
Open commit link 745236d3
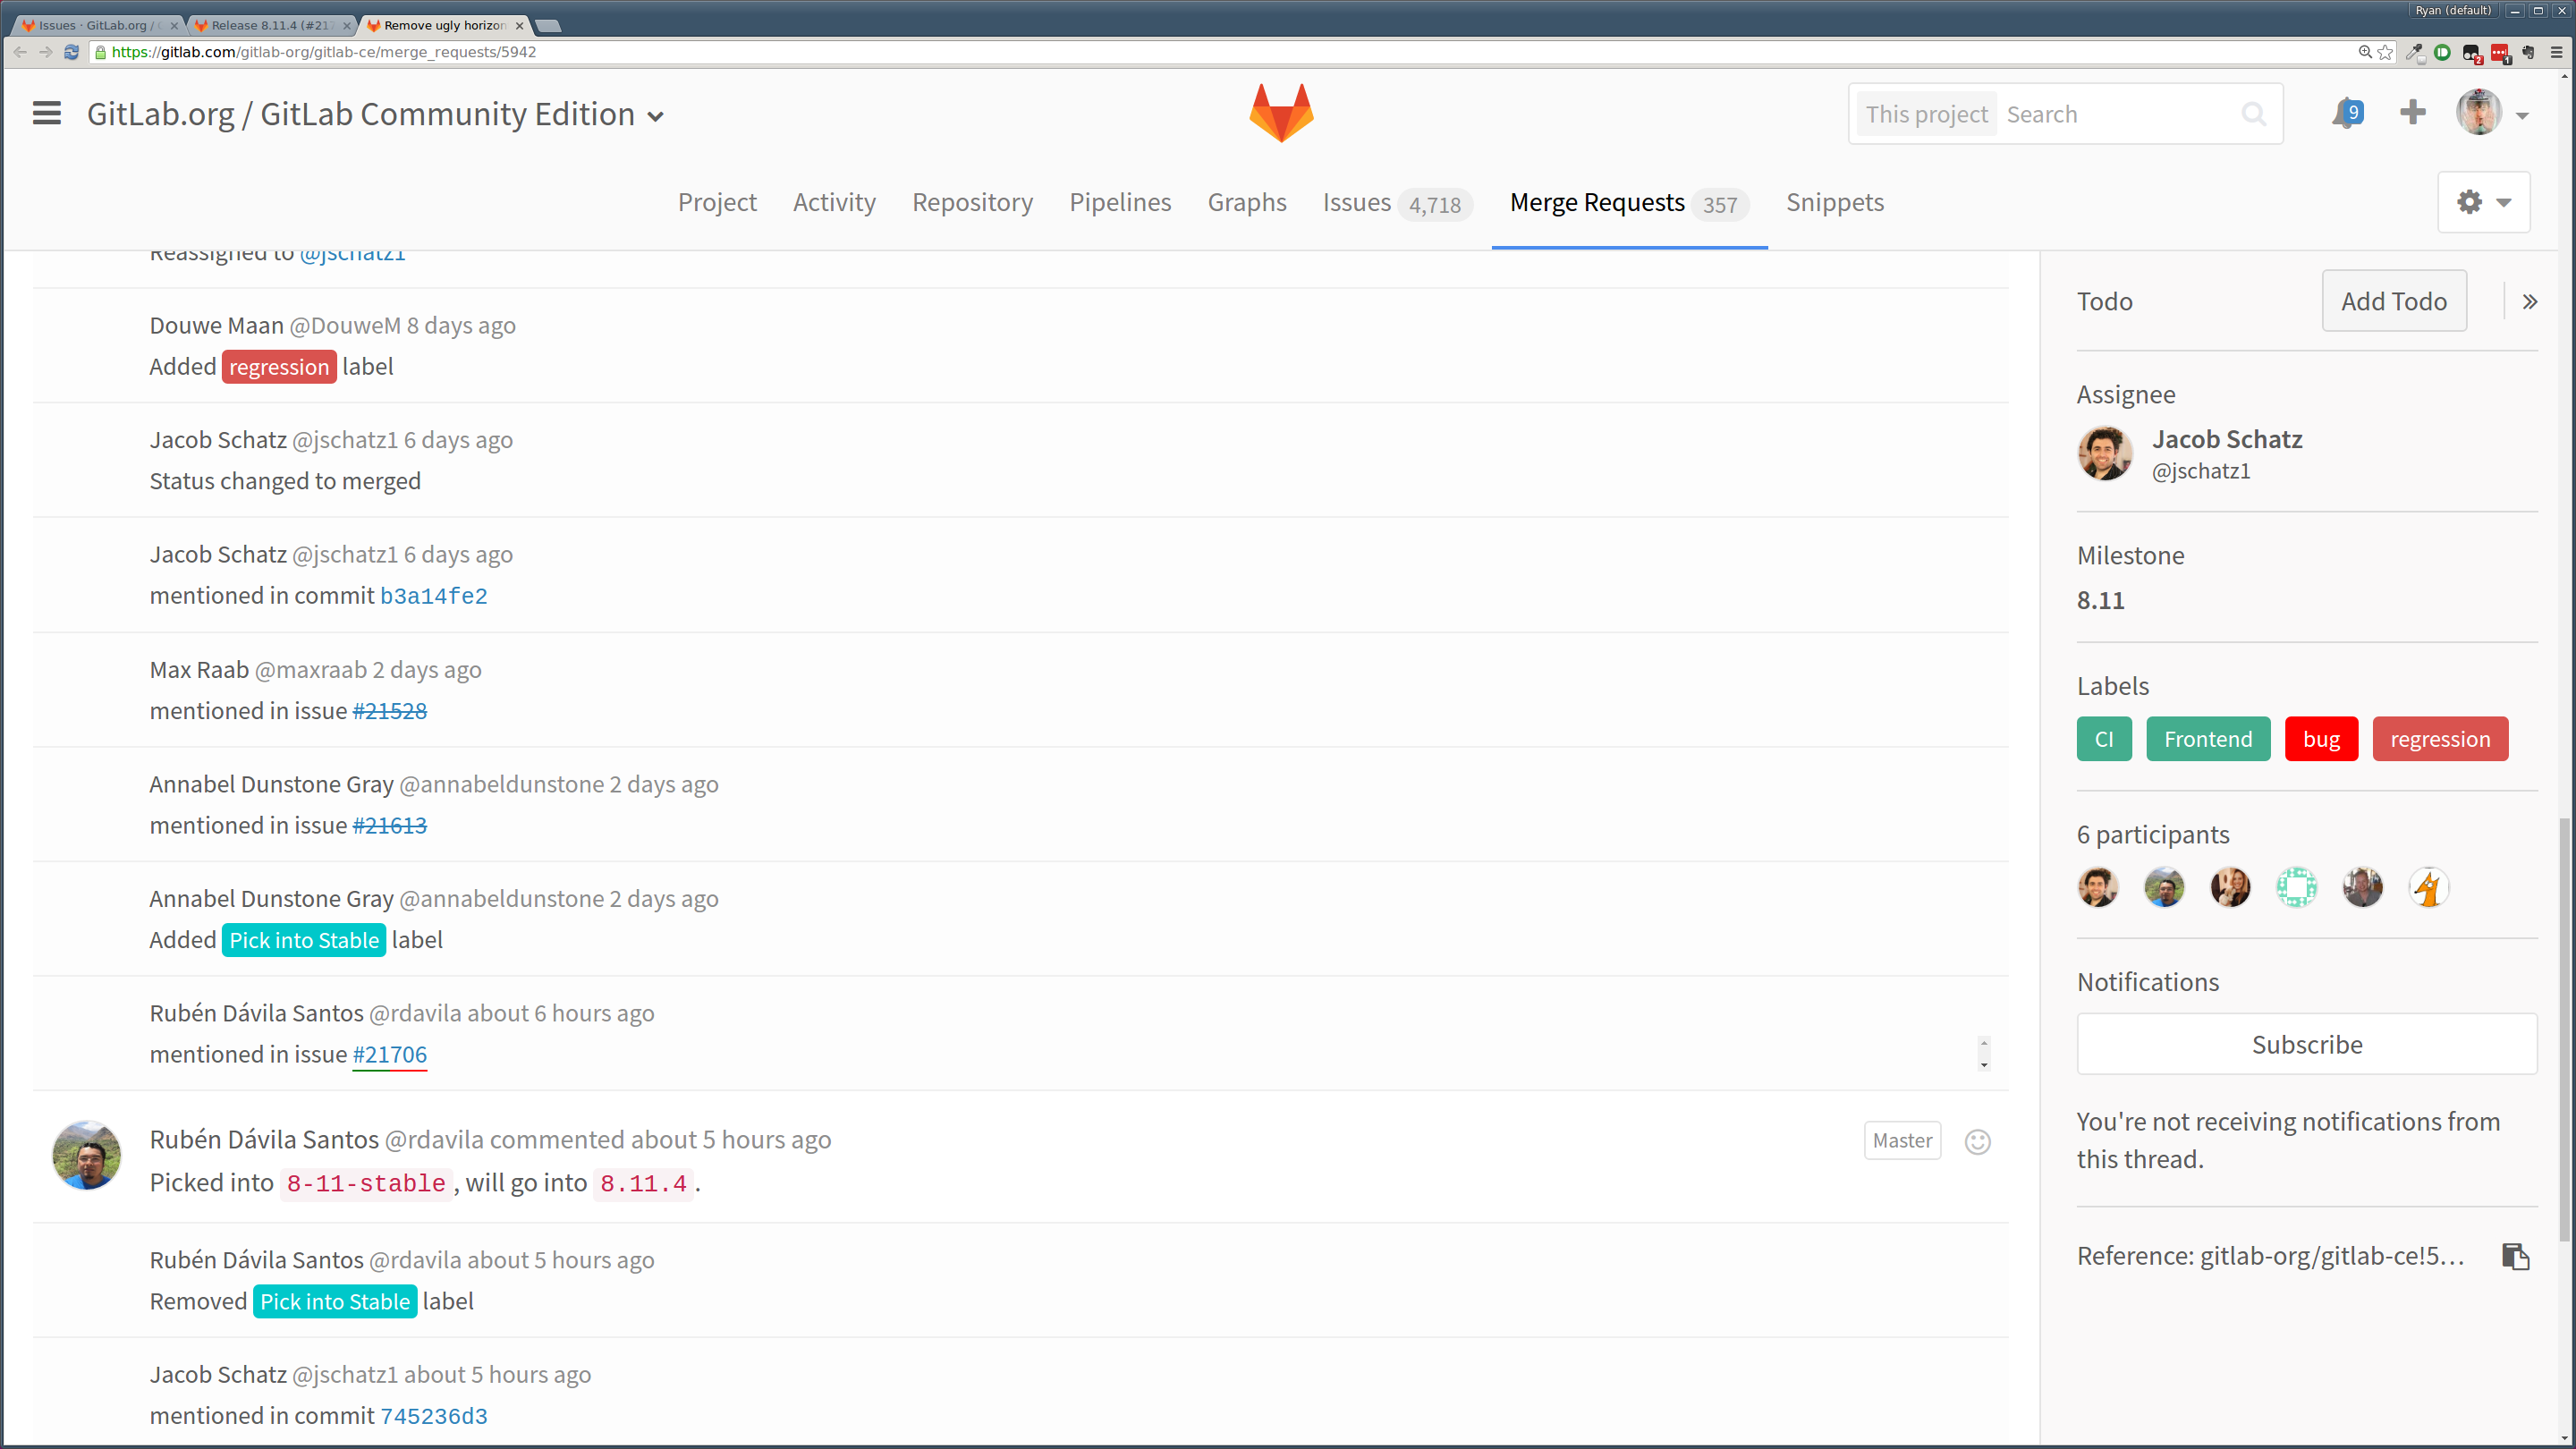click(433, 1416)
